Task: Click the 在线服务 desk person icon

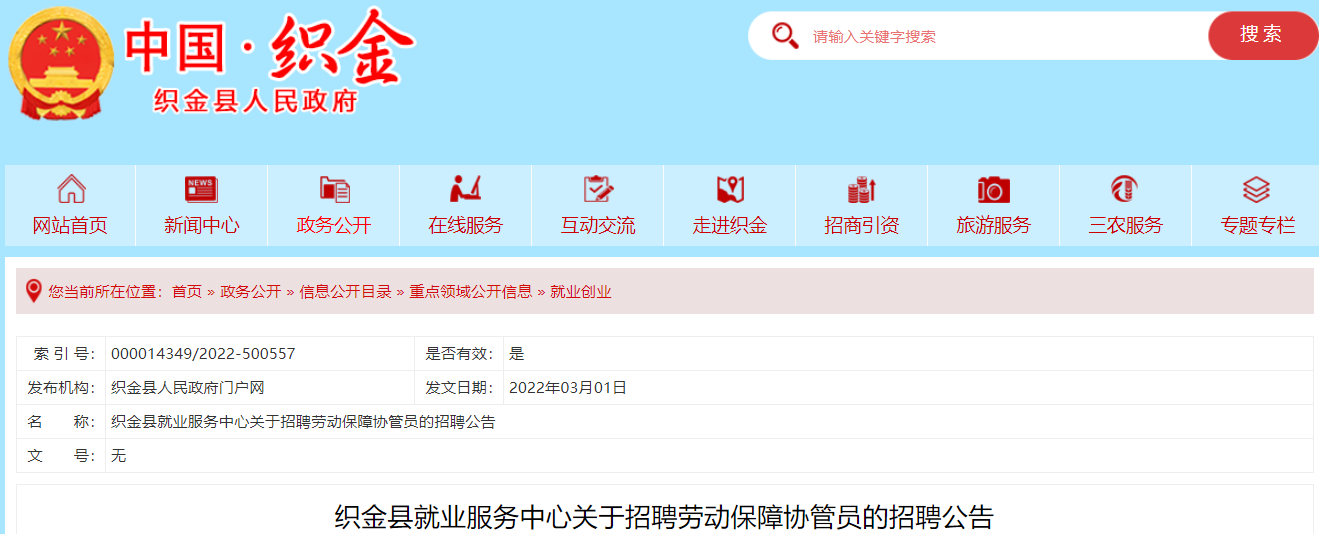Action: (x=465, y=189)
